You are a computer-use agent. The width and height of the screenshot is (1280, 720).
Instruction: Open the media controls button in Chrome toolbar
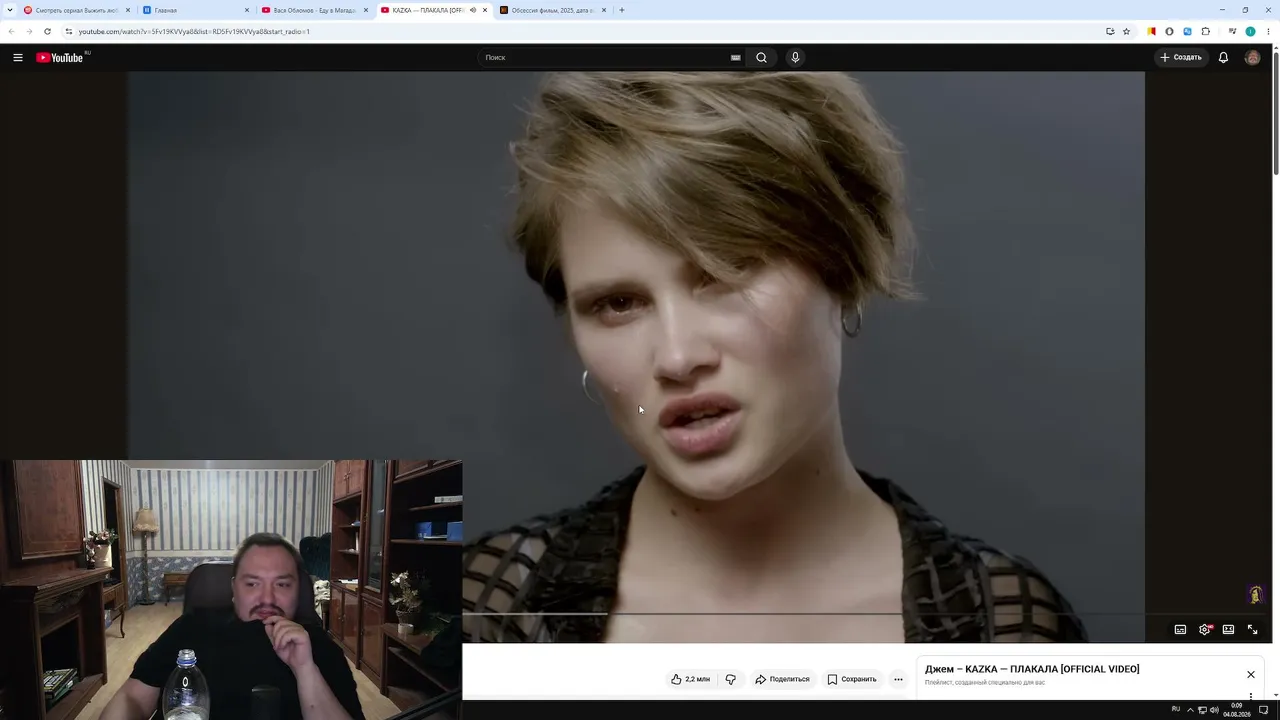coord(1232,31)
